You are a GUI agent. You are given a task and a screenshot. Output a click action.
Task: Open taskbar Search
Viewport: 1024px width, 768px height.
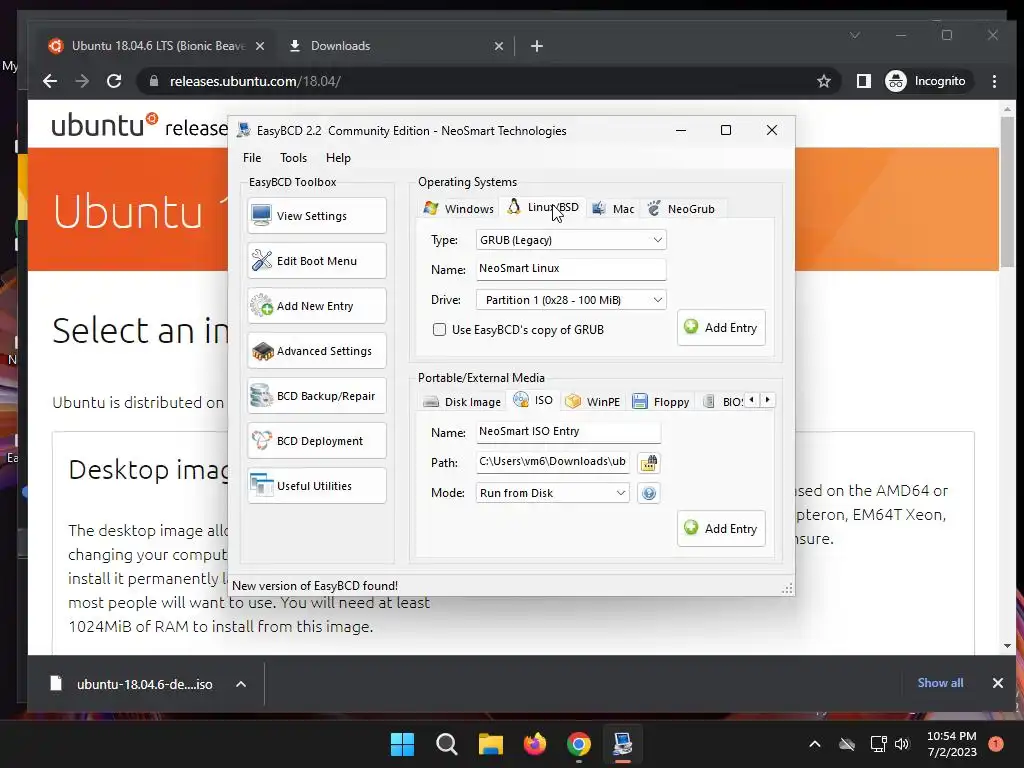[x=447, y=744]
